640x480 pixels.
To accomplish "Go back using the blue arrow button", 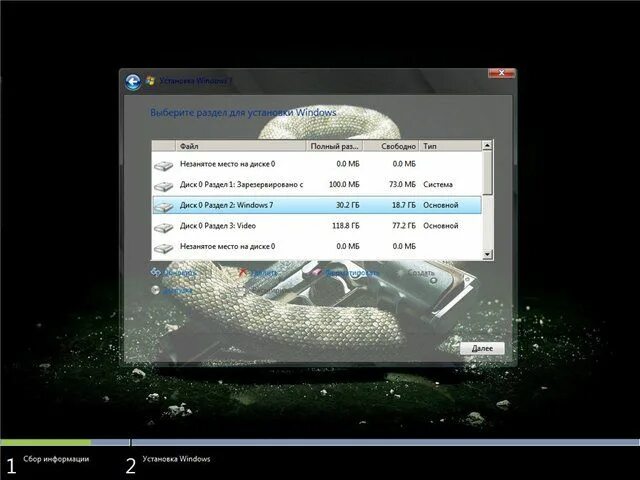I will pyautogui.click(x=133, y=82).
